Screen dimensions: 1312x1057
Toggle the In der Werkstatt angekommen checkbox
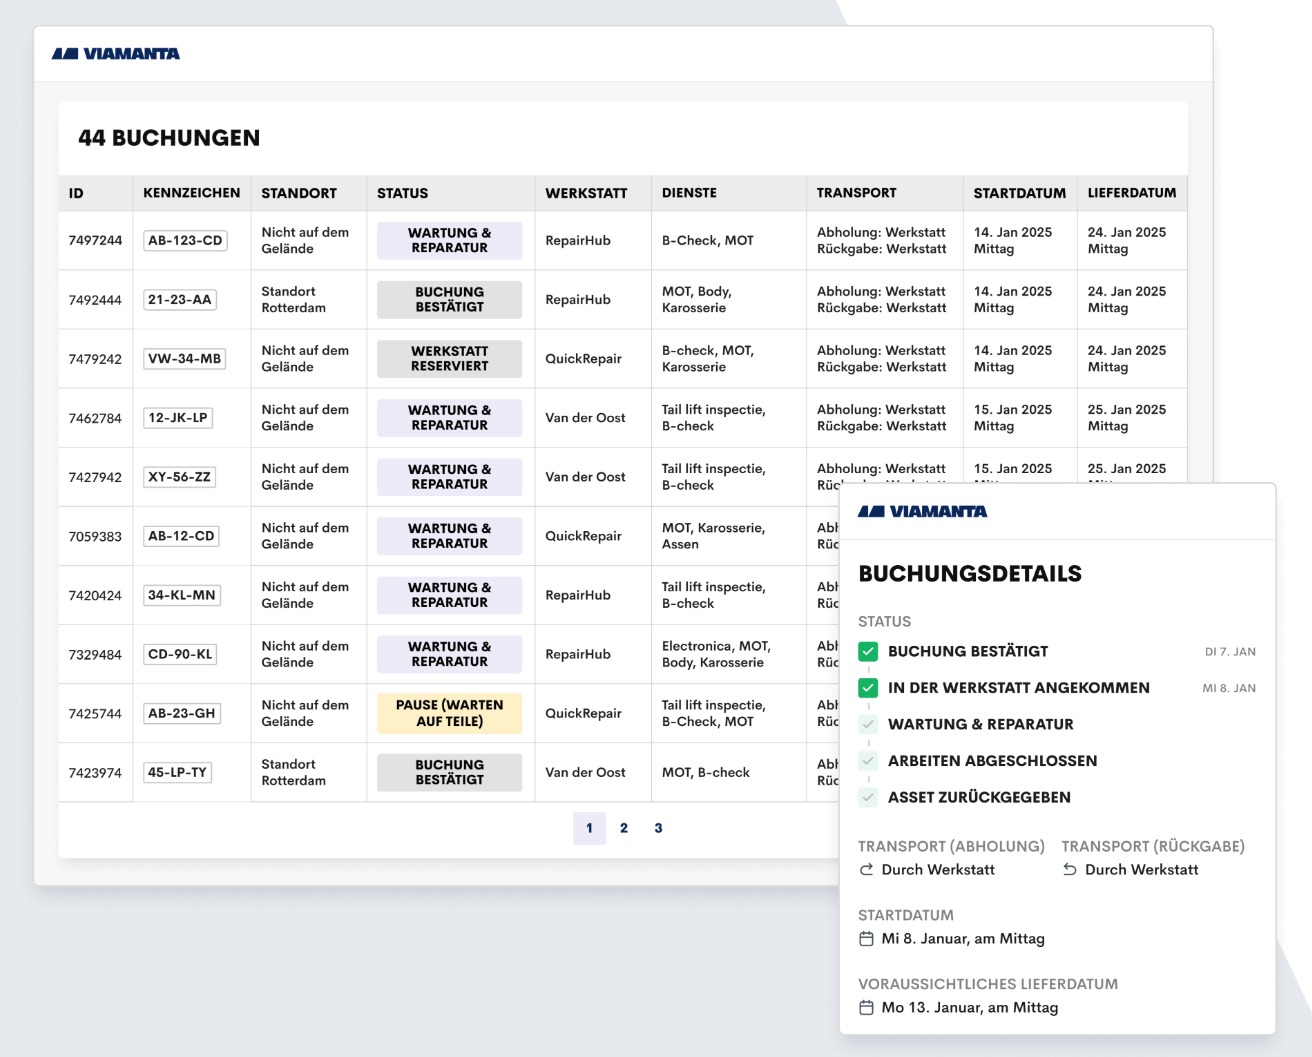pyautogui.click(x=868, y=688)
